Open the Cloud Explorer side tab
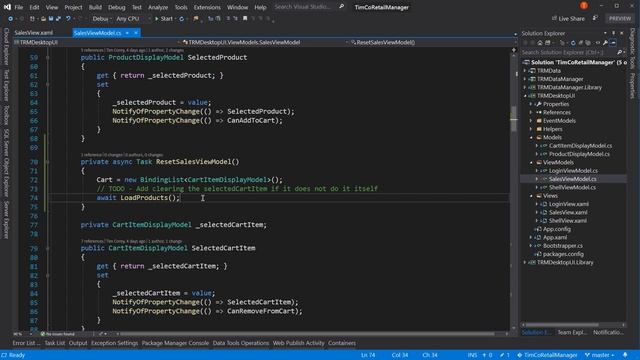640x360 pixels. 6,46
